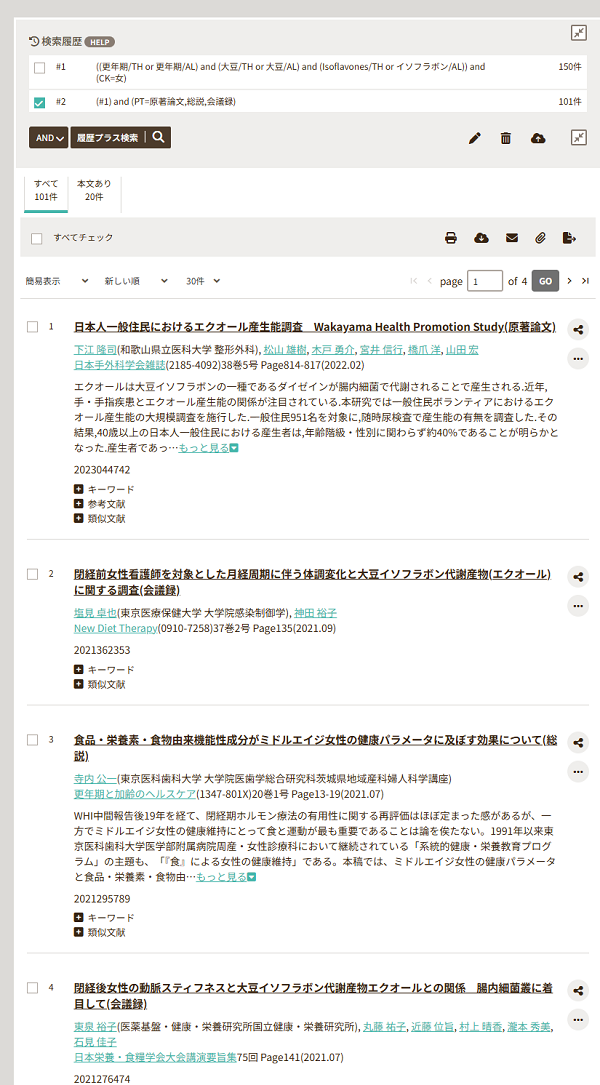The height and width of the screenshot is (1085, 600).
Task: Download results using the cloud download icon
Action: click(481, 238)
